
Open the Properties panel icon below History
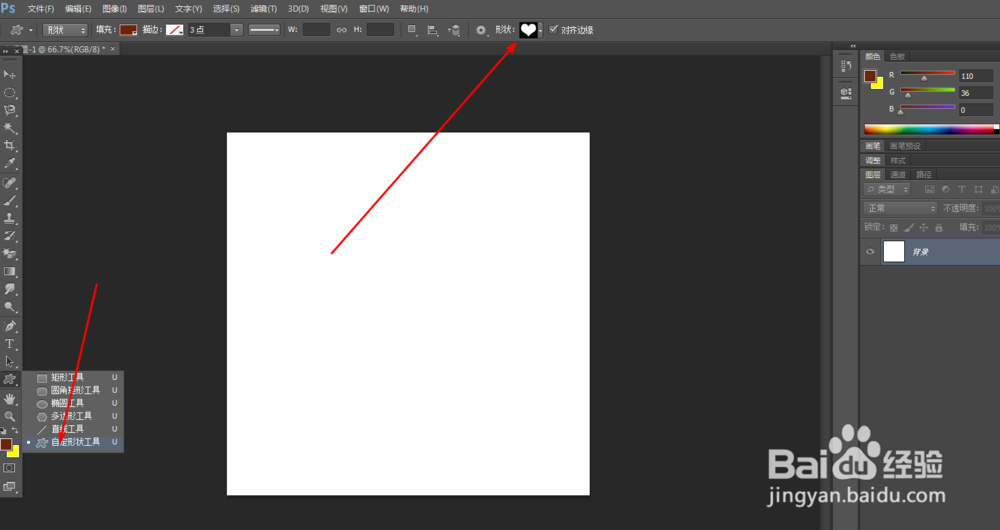846,93
